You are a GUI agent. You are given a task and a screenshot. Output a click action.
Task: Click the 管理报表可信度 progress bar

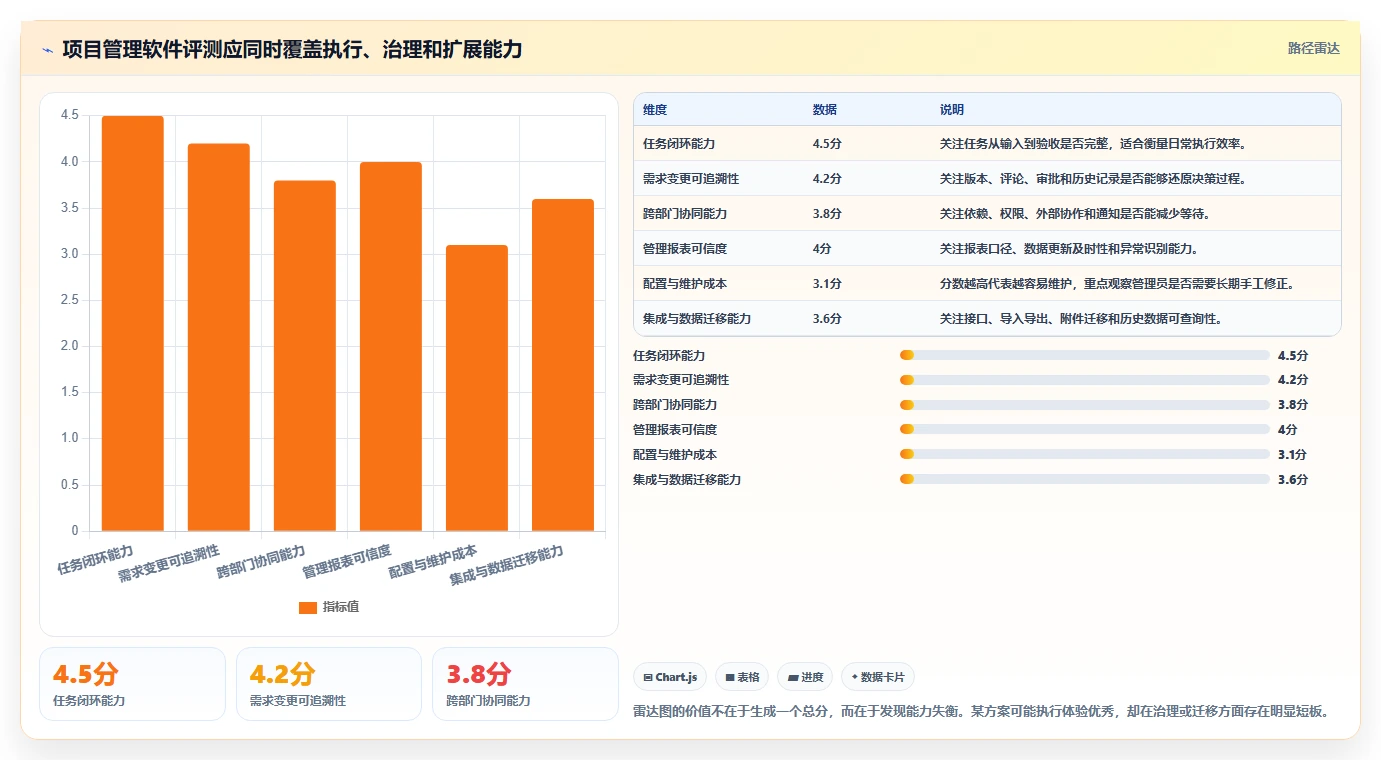(1085, 430)
